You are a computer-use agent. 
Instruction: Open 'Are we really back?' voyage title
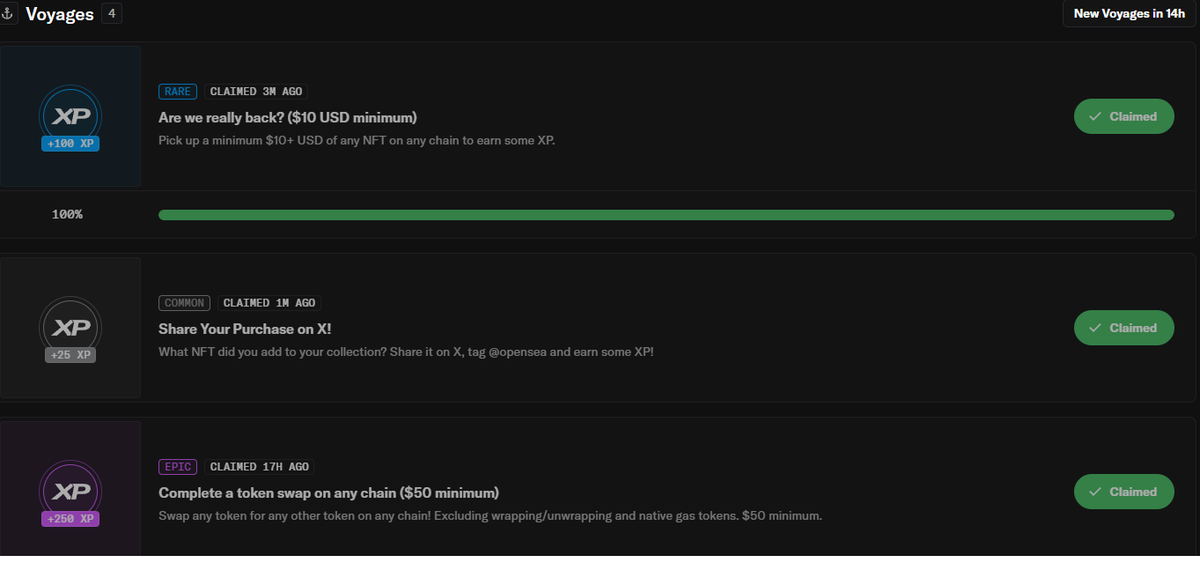(x=288, y=117)
